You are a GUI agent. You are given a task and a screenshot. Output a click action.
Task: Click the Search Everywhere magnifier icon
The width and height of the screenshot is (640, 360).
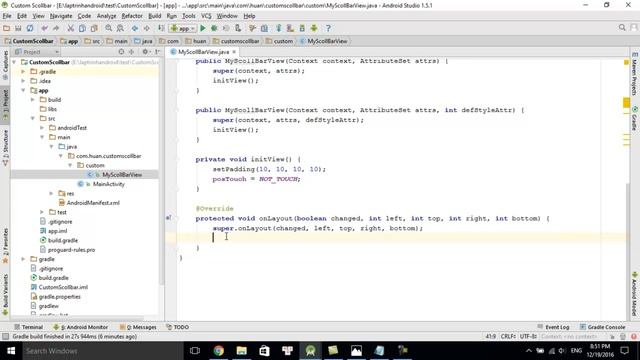[622, 27]
